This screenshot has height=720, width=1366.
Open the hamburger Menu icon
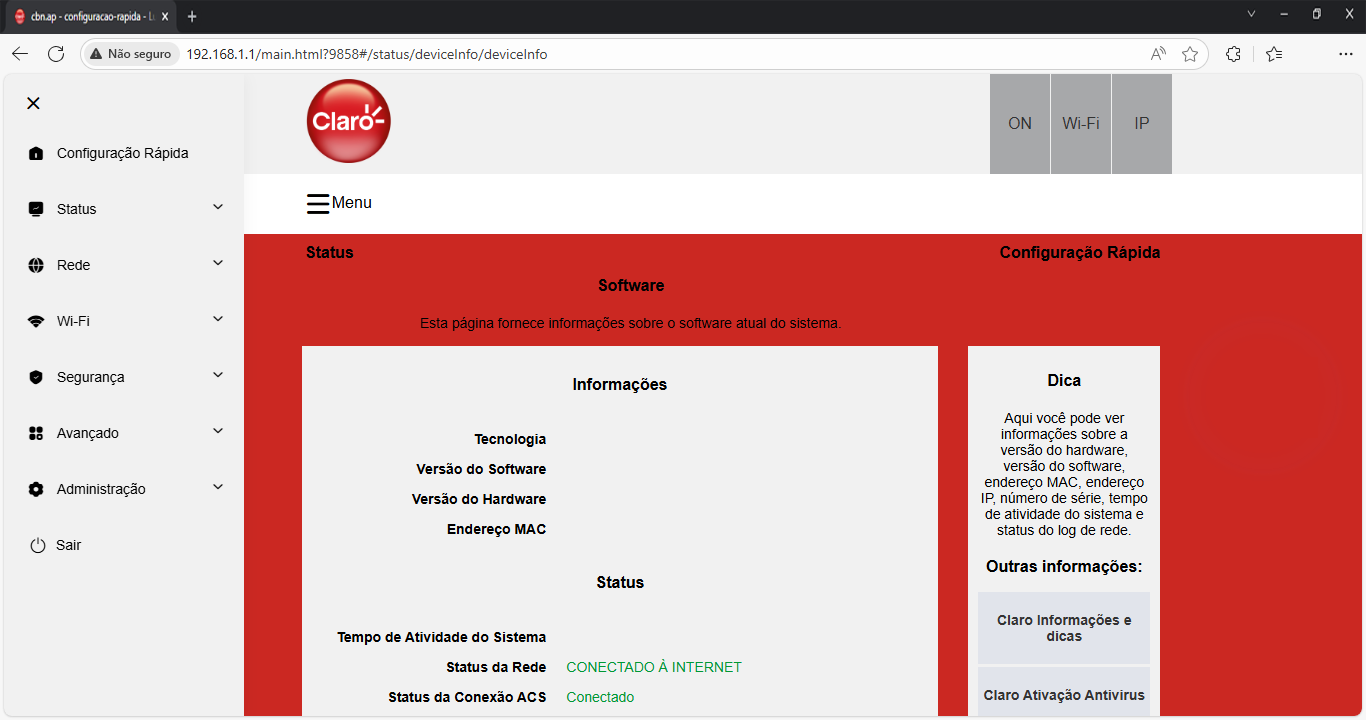point(317,203)
